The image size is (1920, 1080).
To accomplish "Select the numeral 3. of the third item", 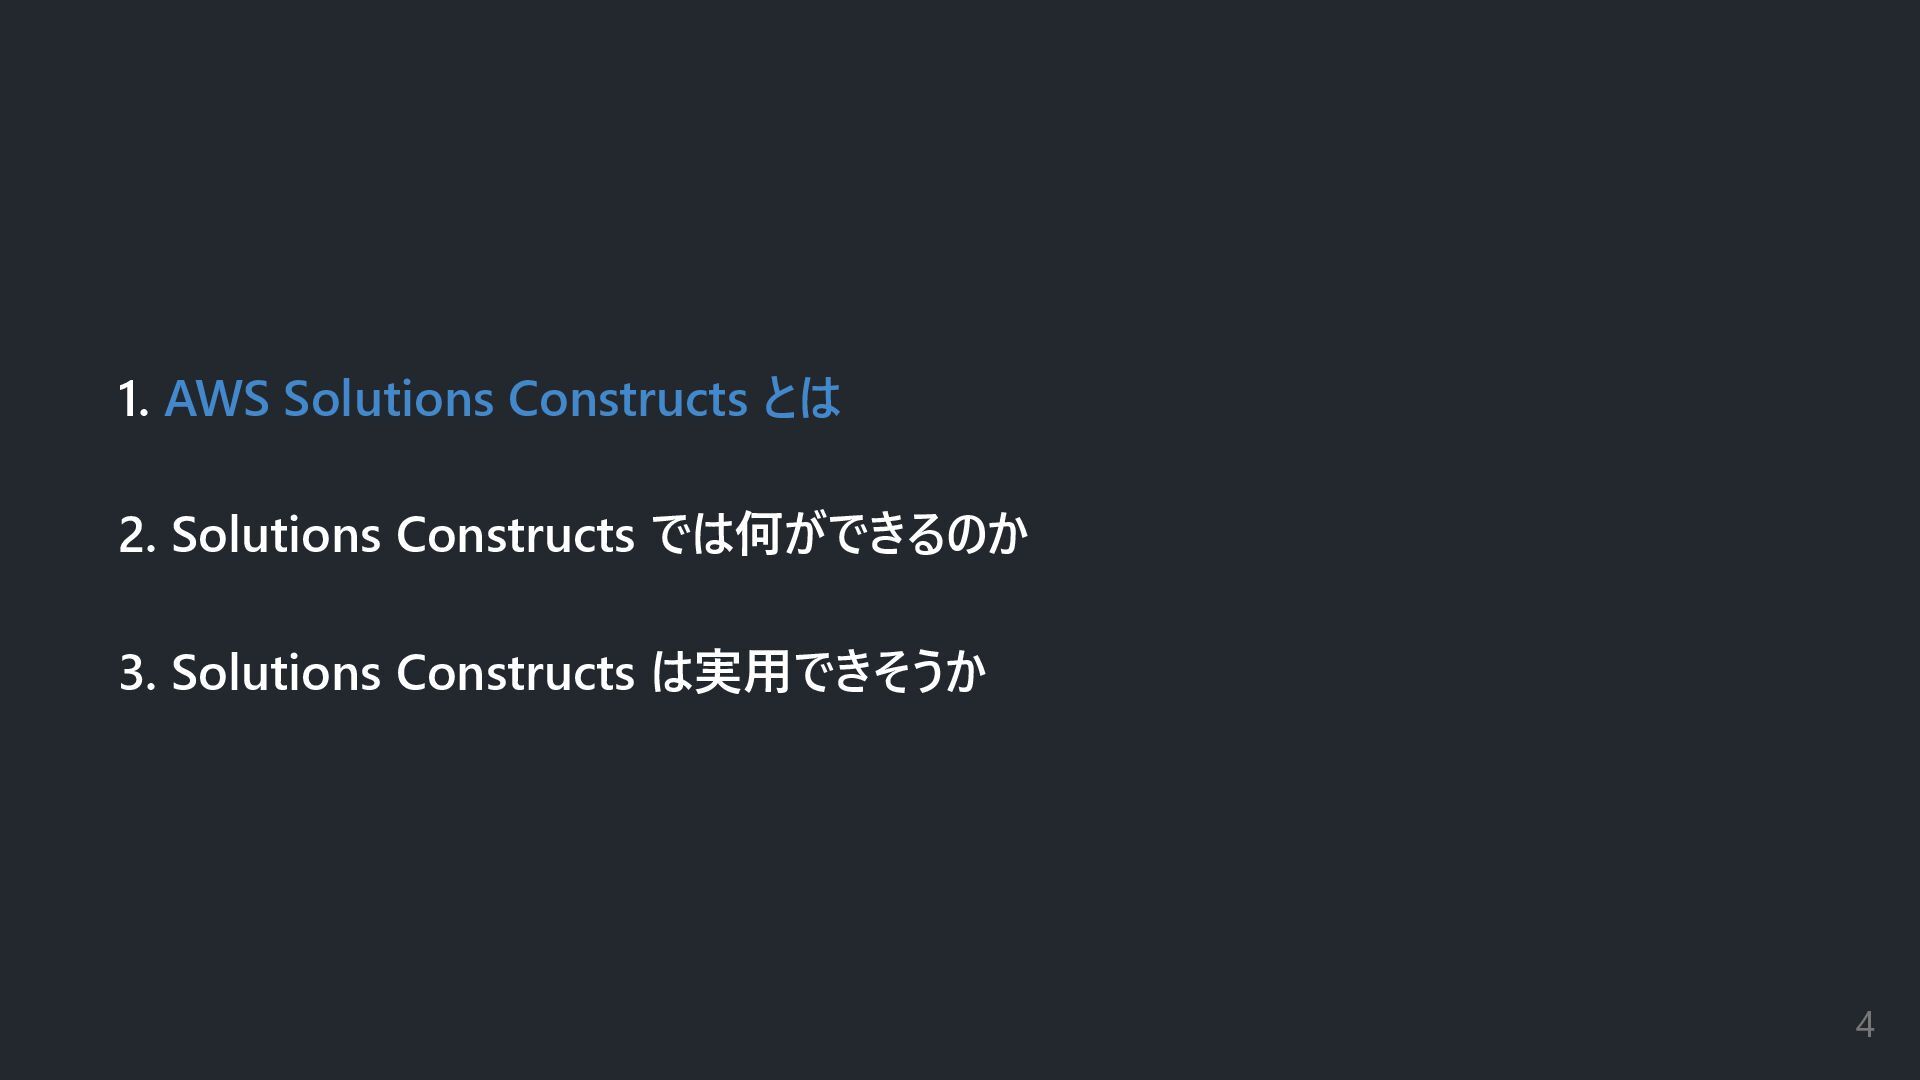I will pos(137,672).
